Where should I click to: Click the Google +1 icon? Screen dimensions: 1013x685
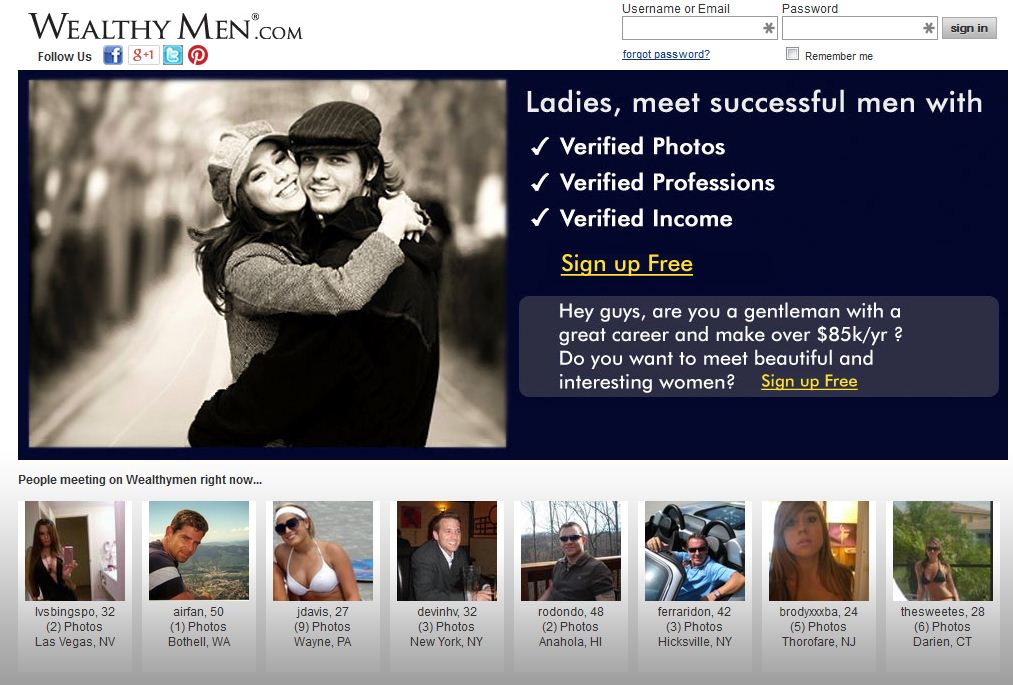coord(143,55)
